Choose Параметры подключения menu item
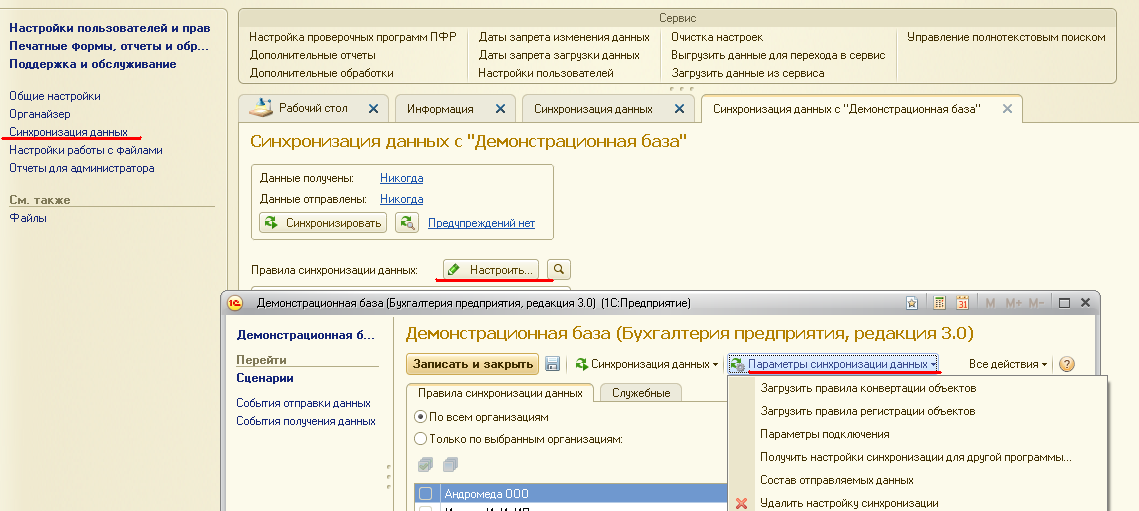The width and height of the screenshot is (1139, 511). point(824,435)
